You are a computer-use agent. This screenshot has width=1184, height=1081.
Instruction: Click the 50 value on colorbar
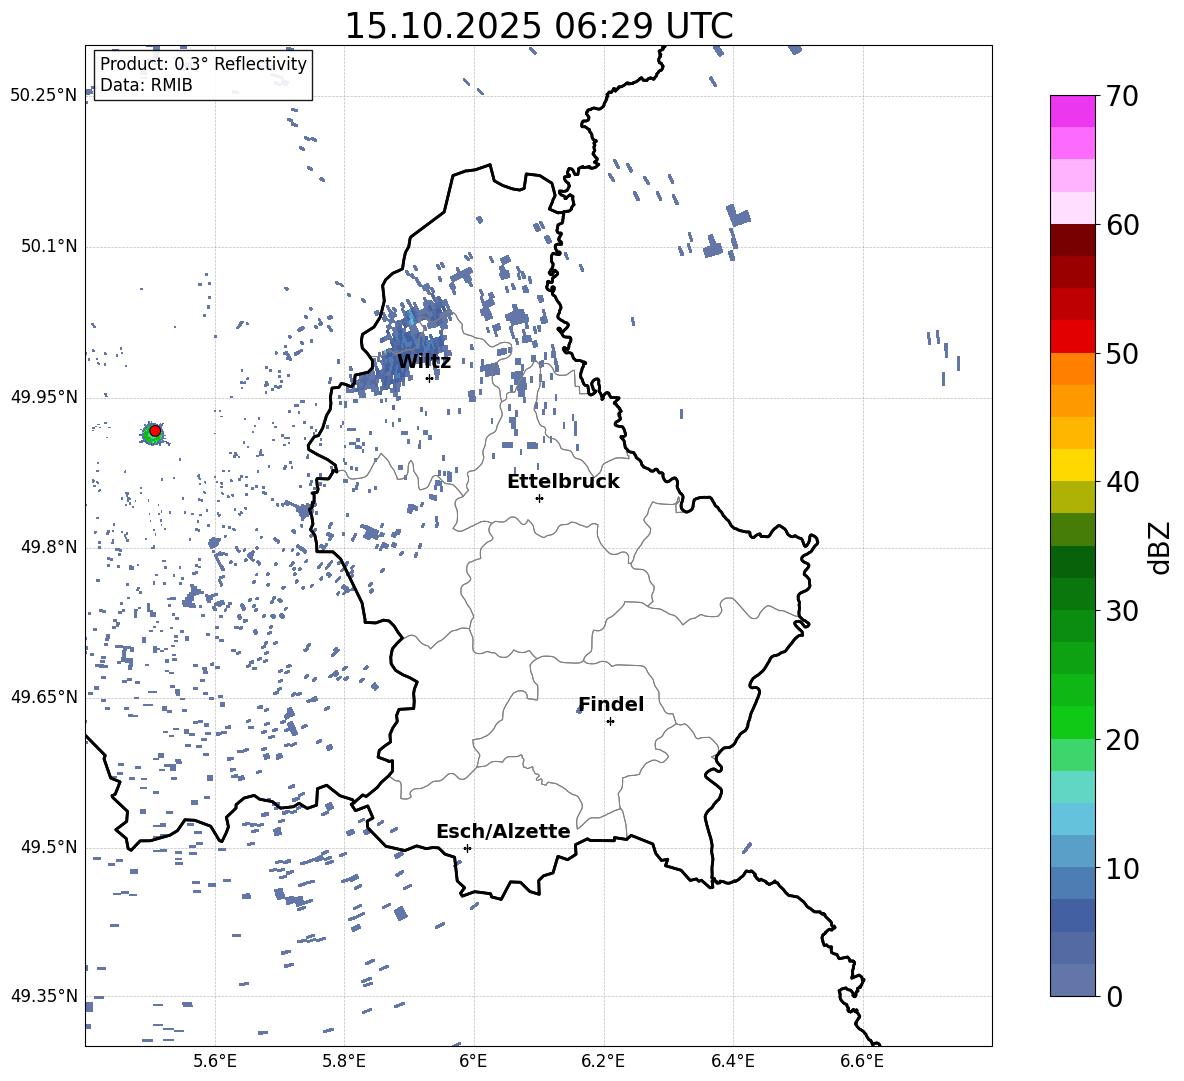1122,354
